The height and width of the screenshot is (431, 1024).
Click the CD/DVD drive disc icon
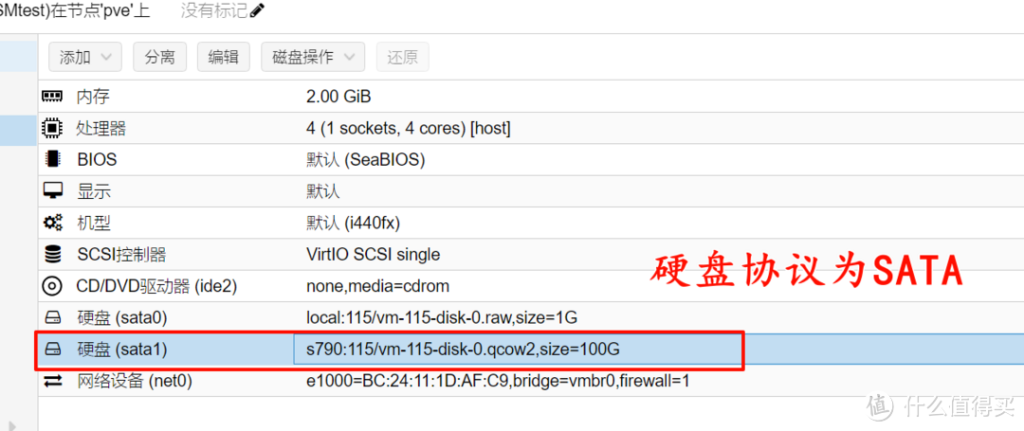coord(52,286)
